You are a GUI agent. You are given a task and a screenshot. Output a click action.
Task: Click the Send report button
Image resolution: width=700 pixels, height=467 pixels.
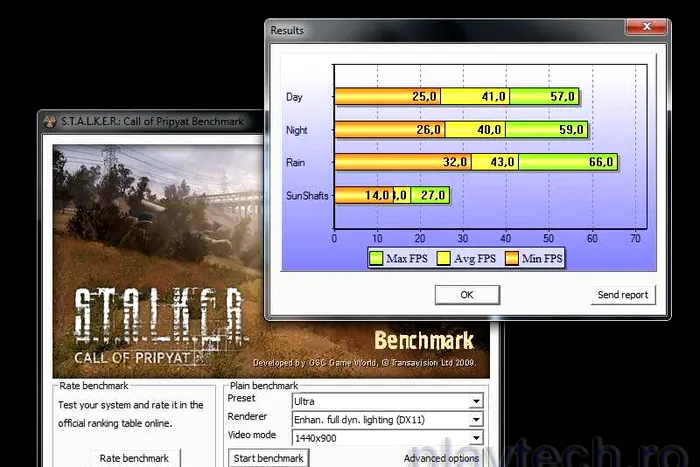coord(623,295)
